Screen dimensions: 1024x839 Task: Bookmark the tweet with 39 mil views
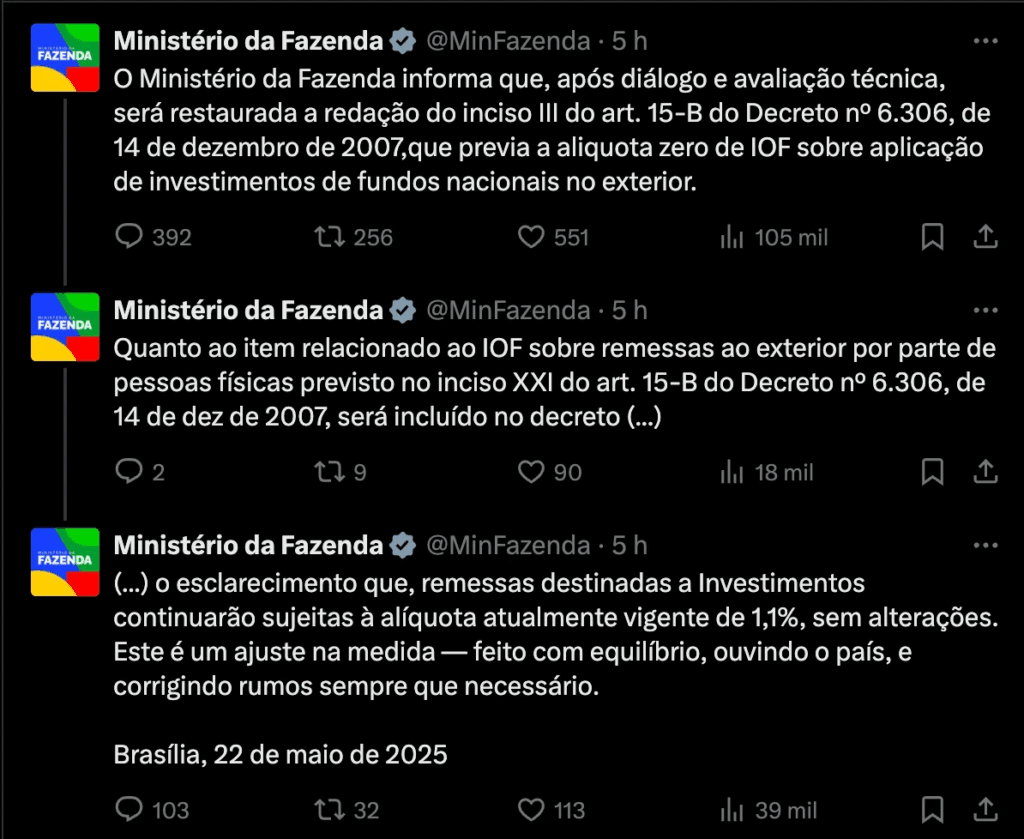point(932,809)
